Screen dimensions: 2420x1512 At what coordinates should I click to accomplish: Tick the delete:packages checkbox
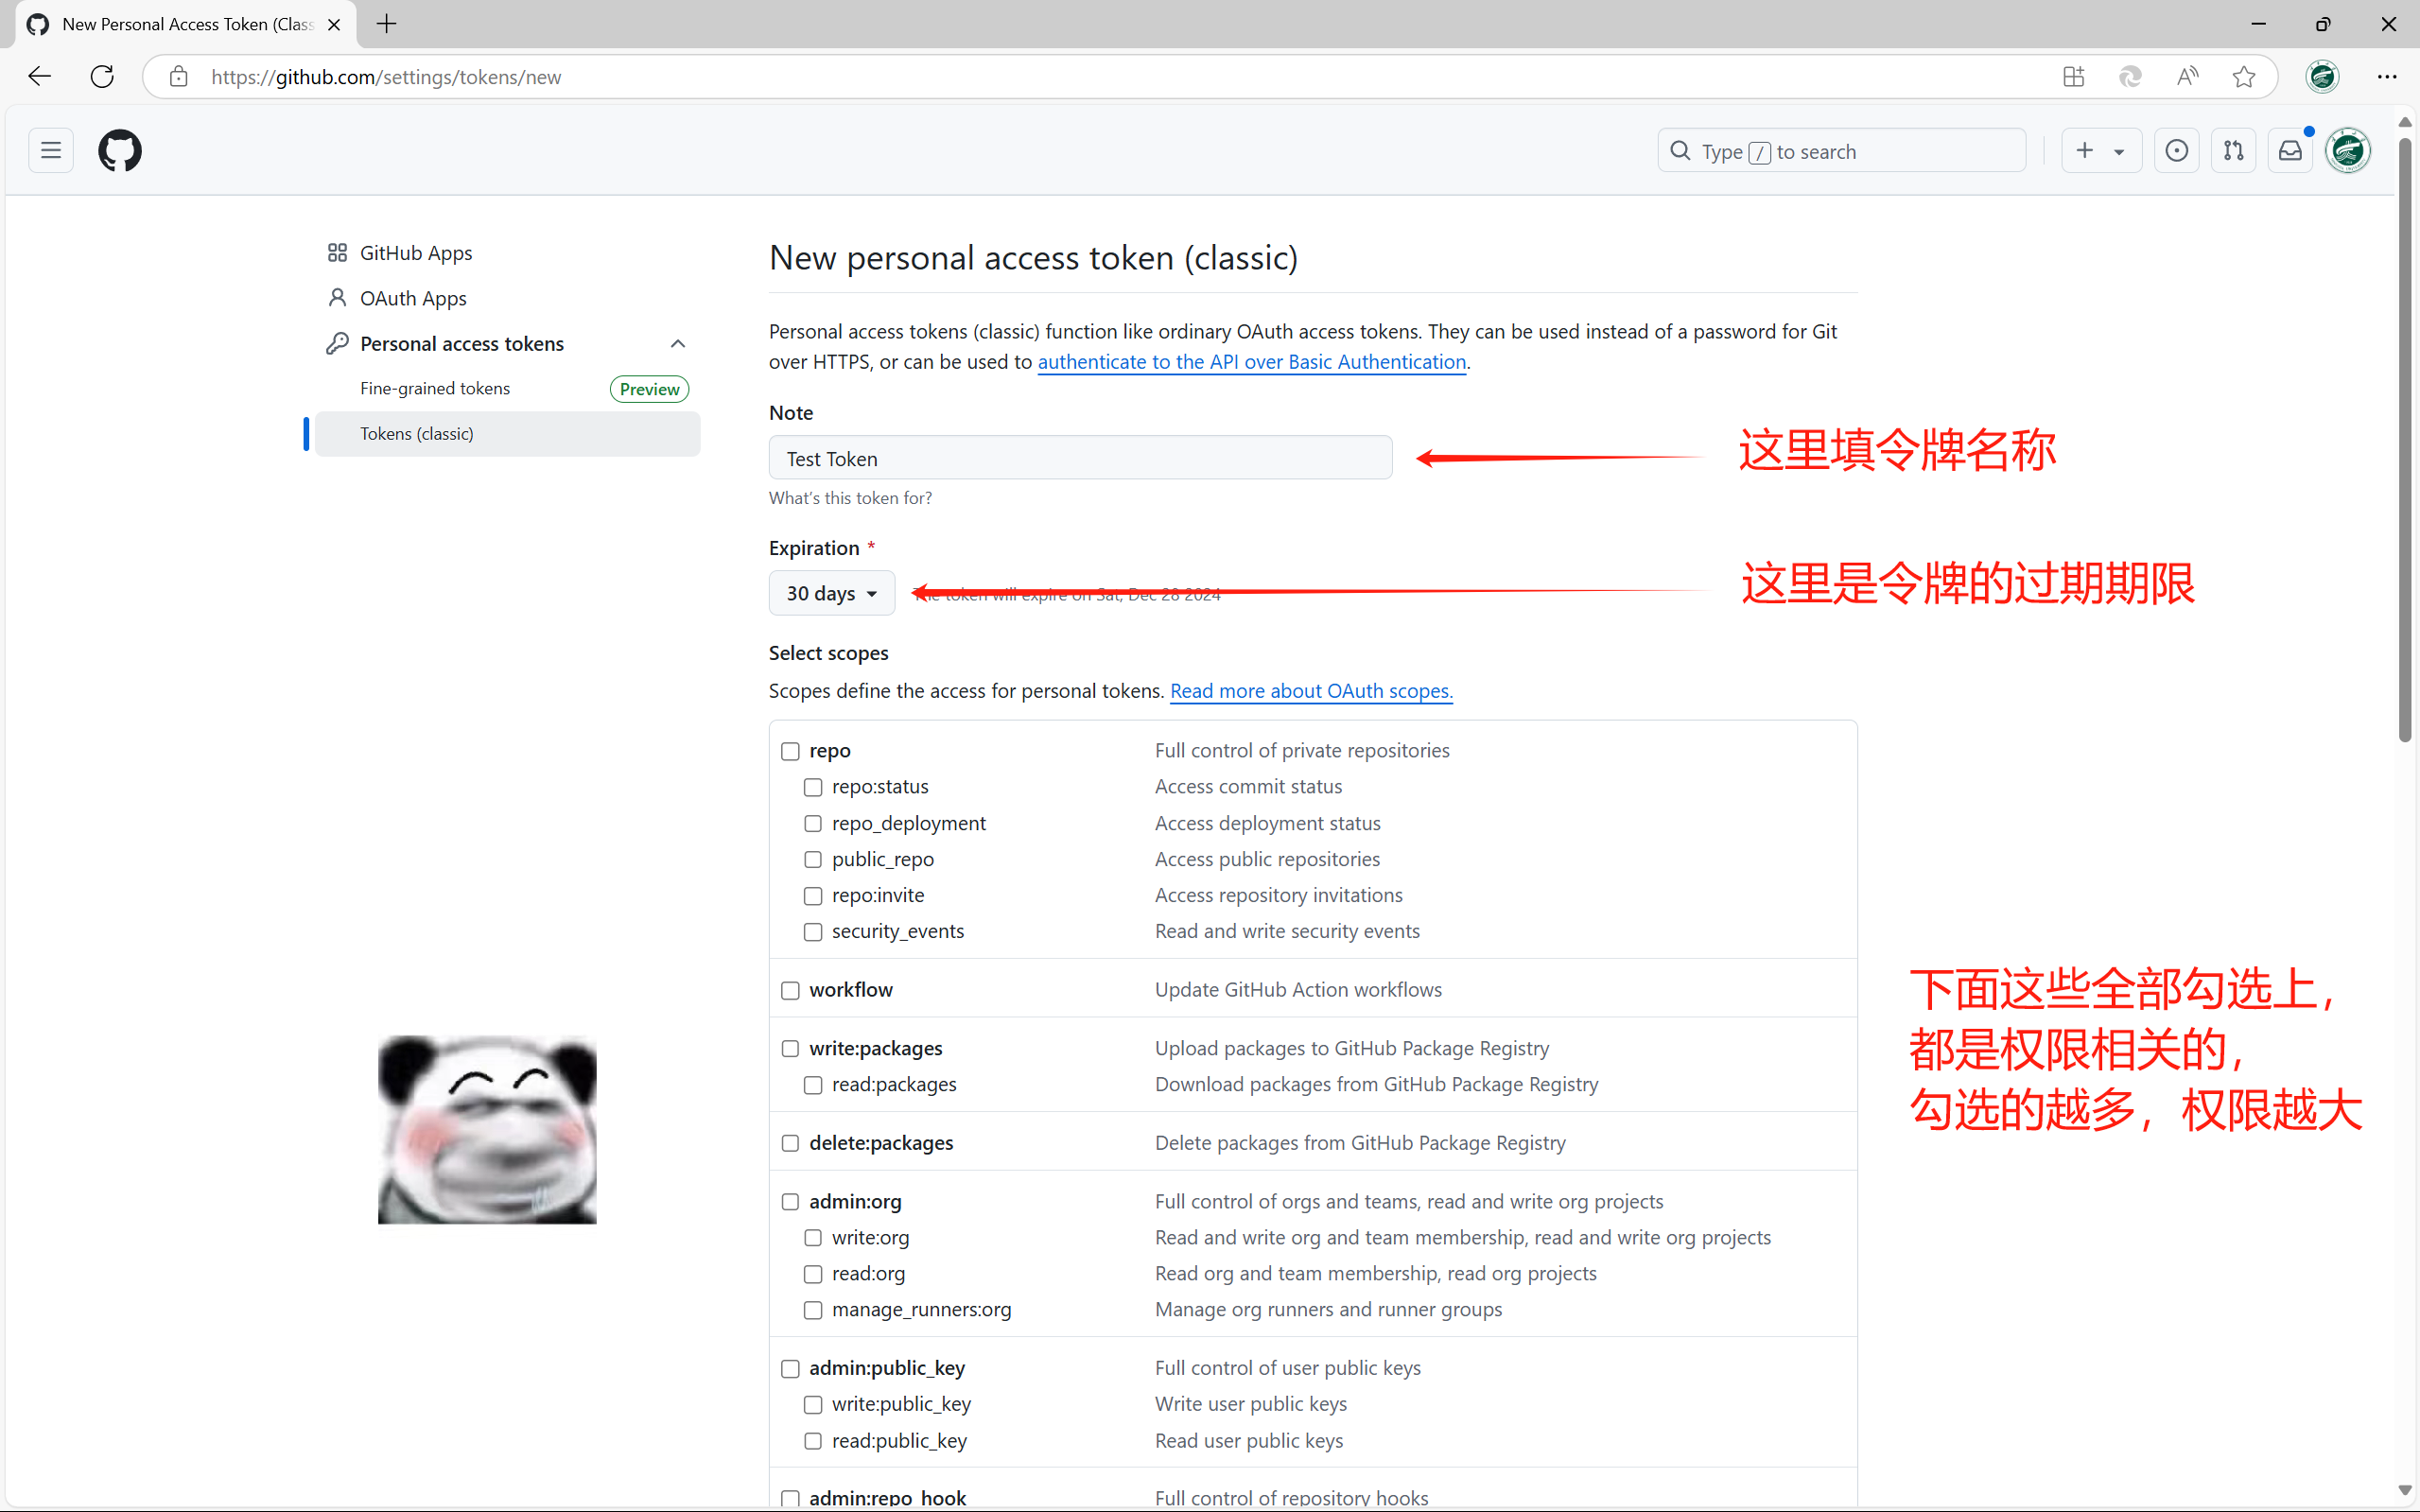[790, 1143]
